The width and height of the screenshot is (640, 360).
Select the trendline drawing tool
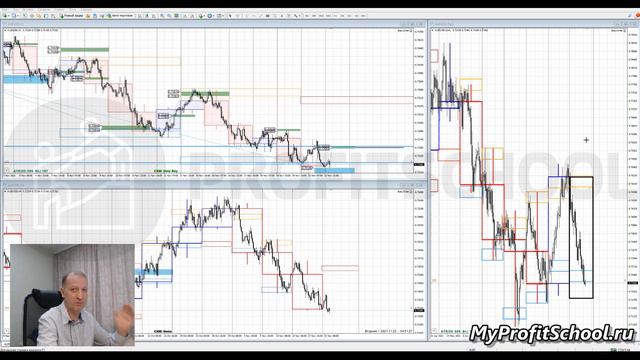pos(261,16)
